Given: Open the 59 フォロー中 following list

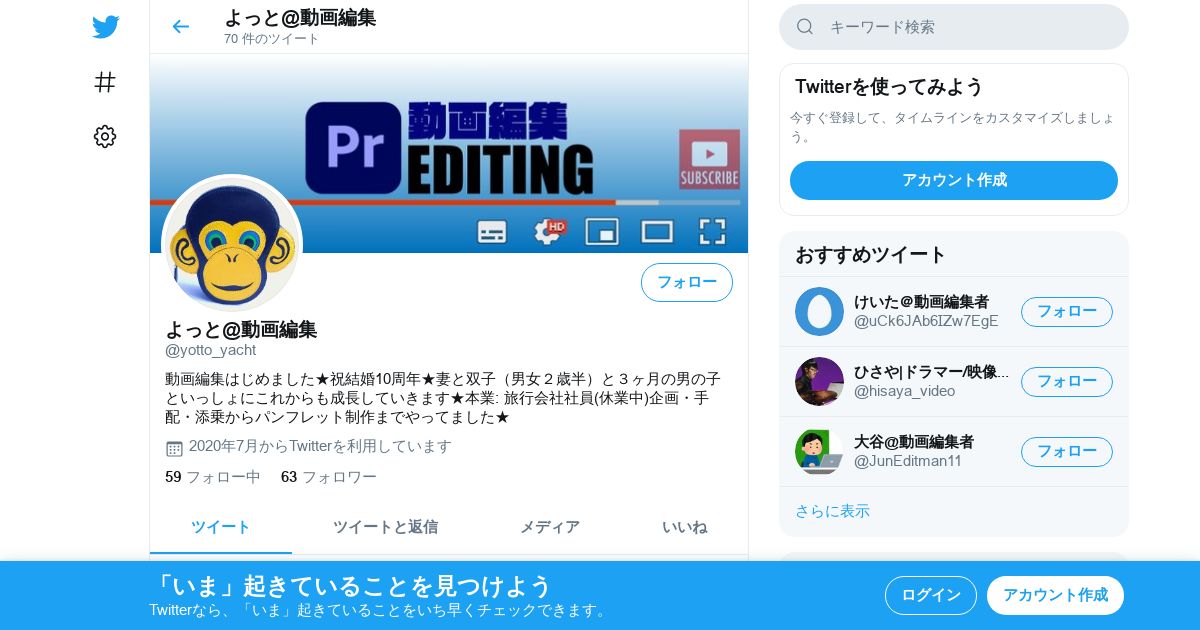Looking at the screenshot, I should pyautogui.click(x=213, y=477).
